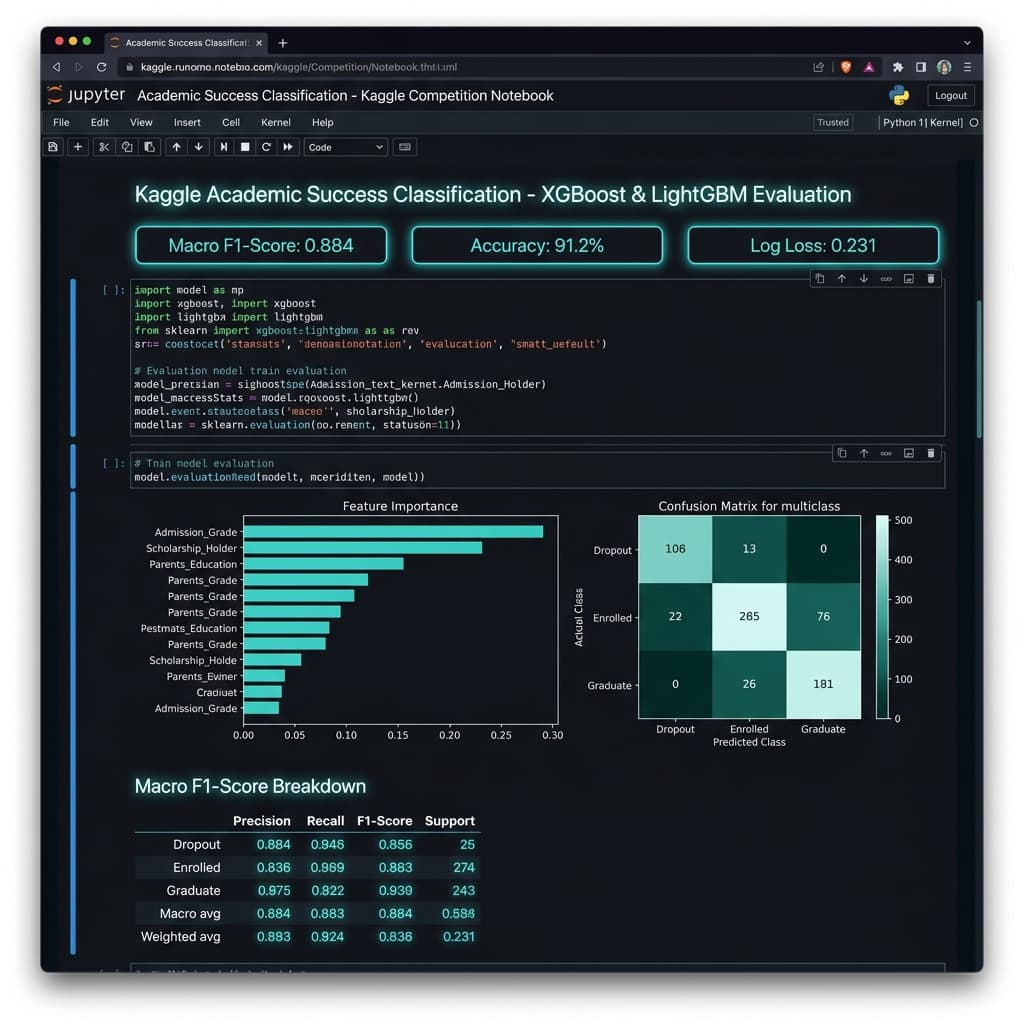
Task: Open a new browser tab with plus
Action: tap(283, 42)
